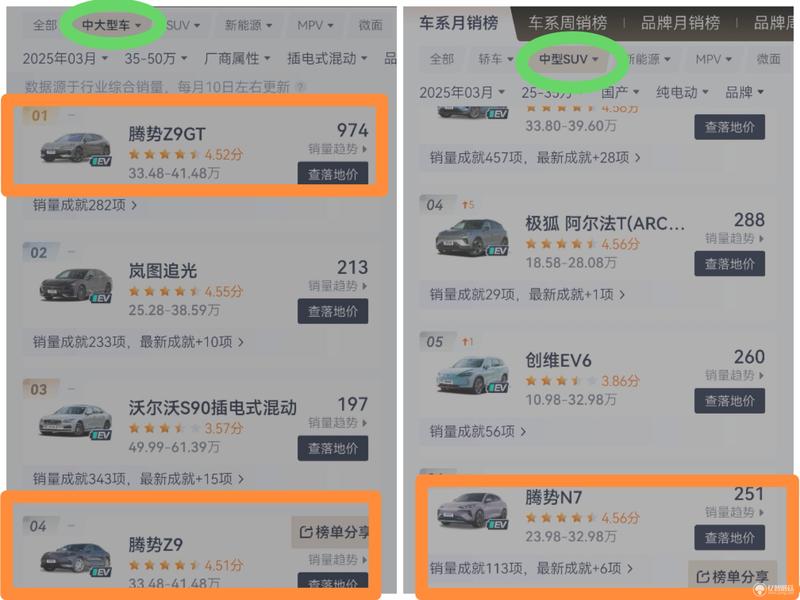Expand the 插电式混动 energy type filter
800x600 pixels.
[327, 59]
